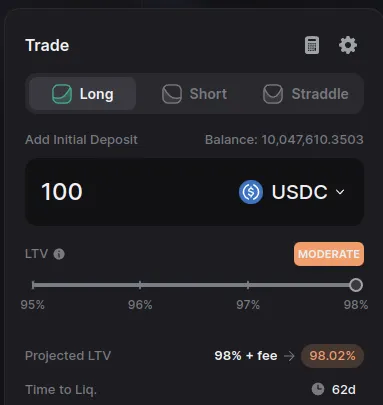Switch to the Short tab
Viewport: 383px width, 405px height.
tap(194, 94)
